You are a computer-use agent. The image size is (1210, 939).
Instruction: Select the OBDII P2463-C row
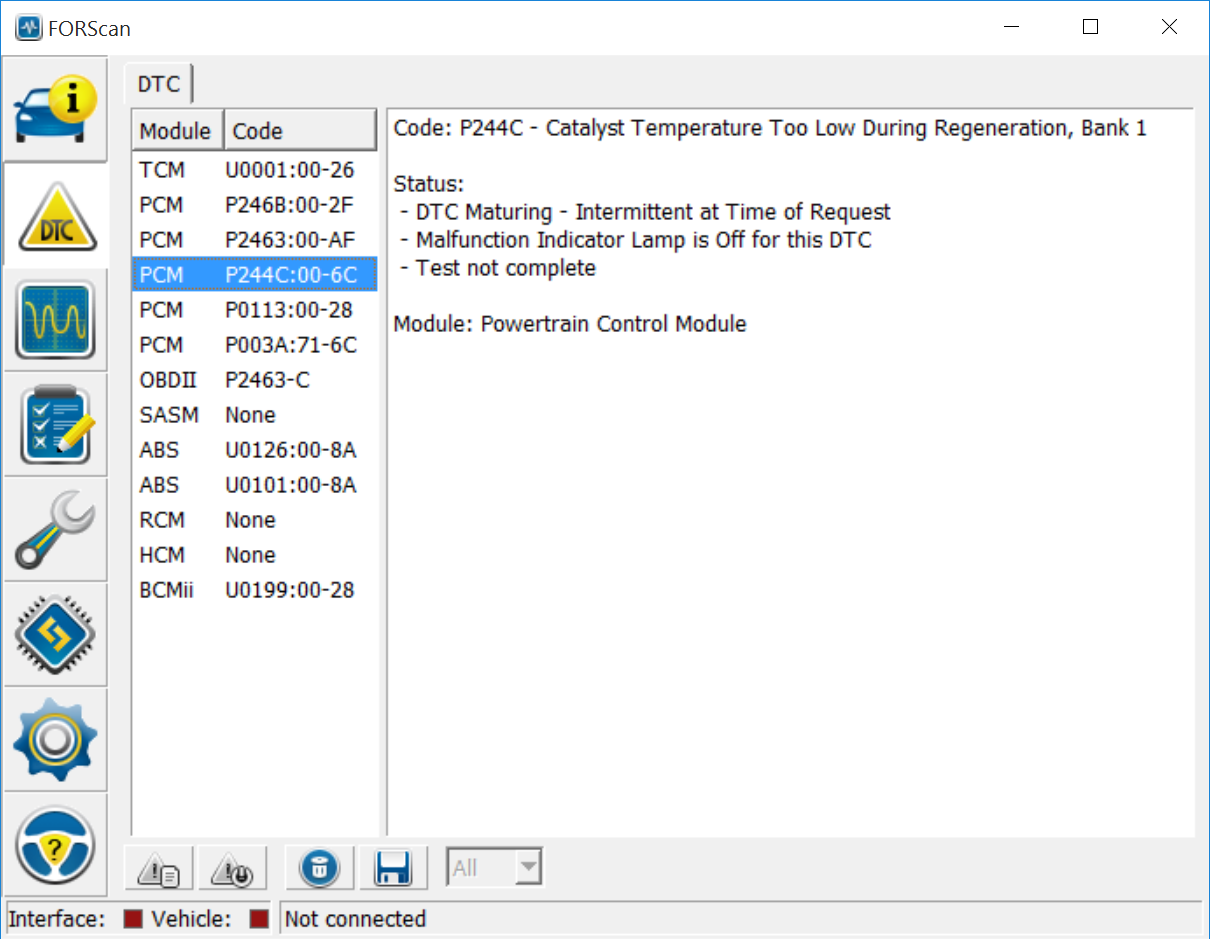click(255, 380)
